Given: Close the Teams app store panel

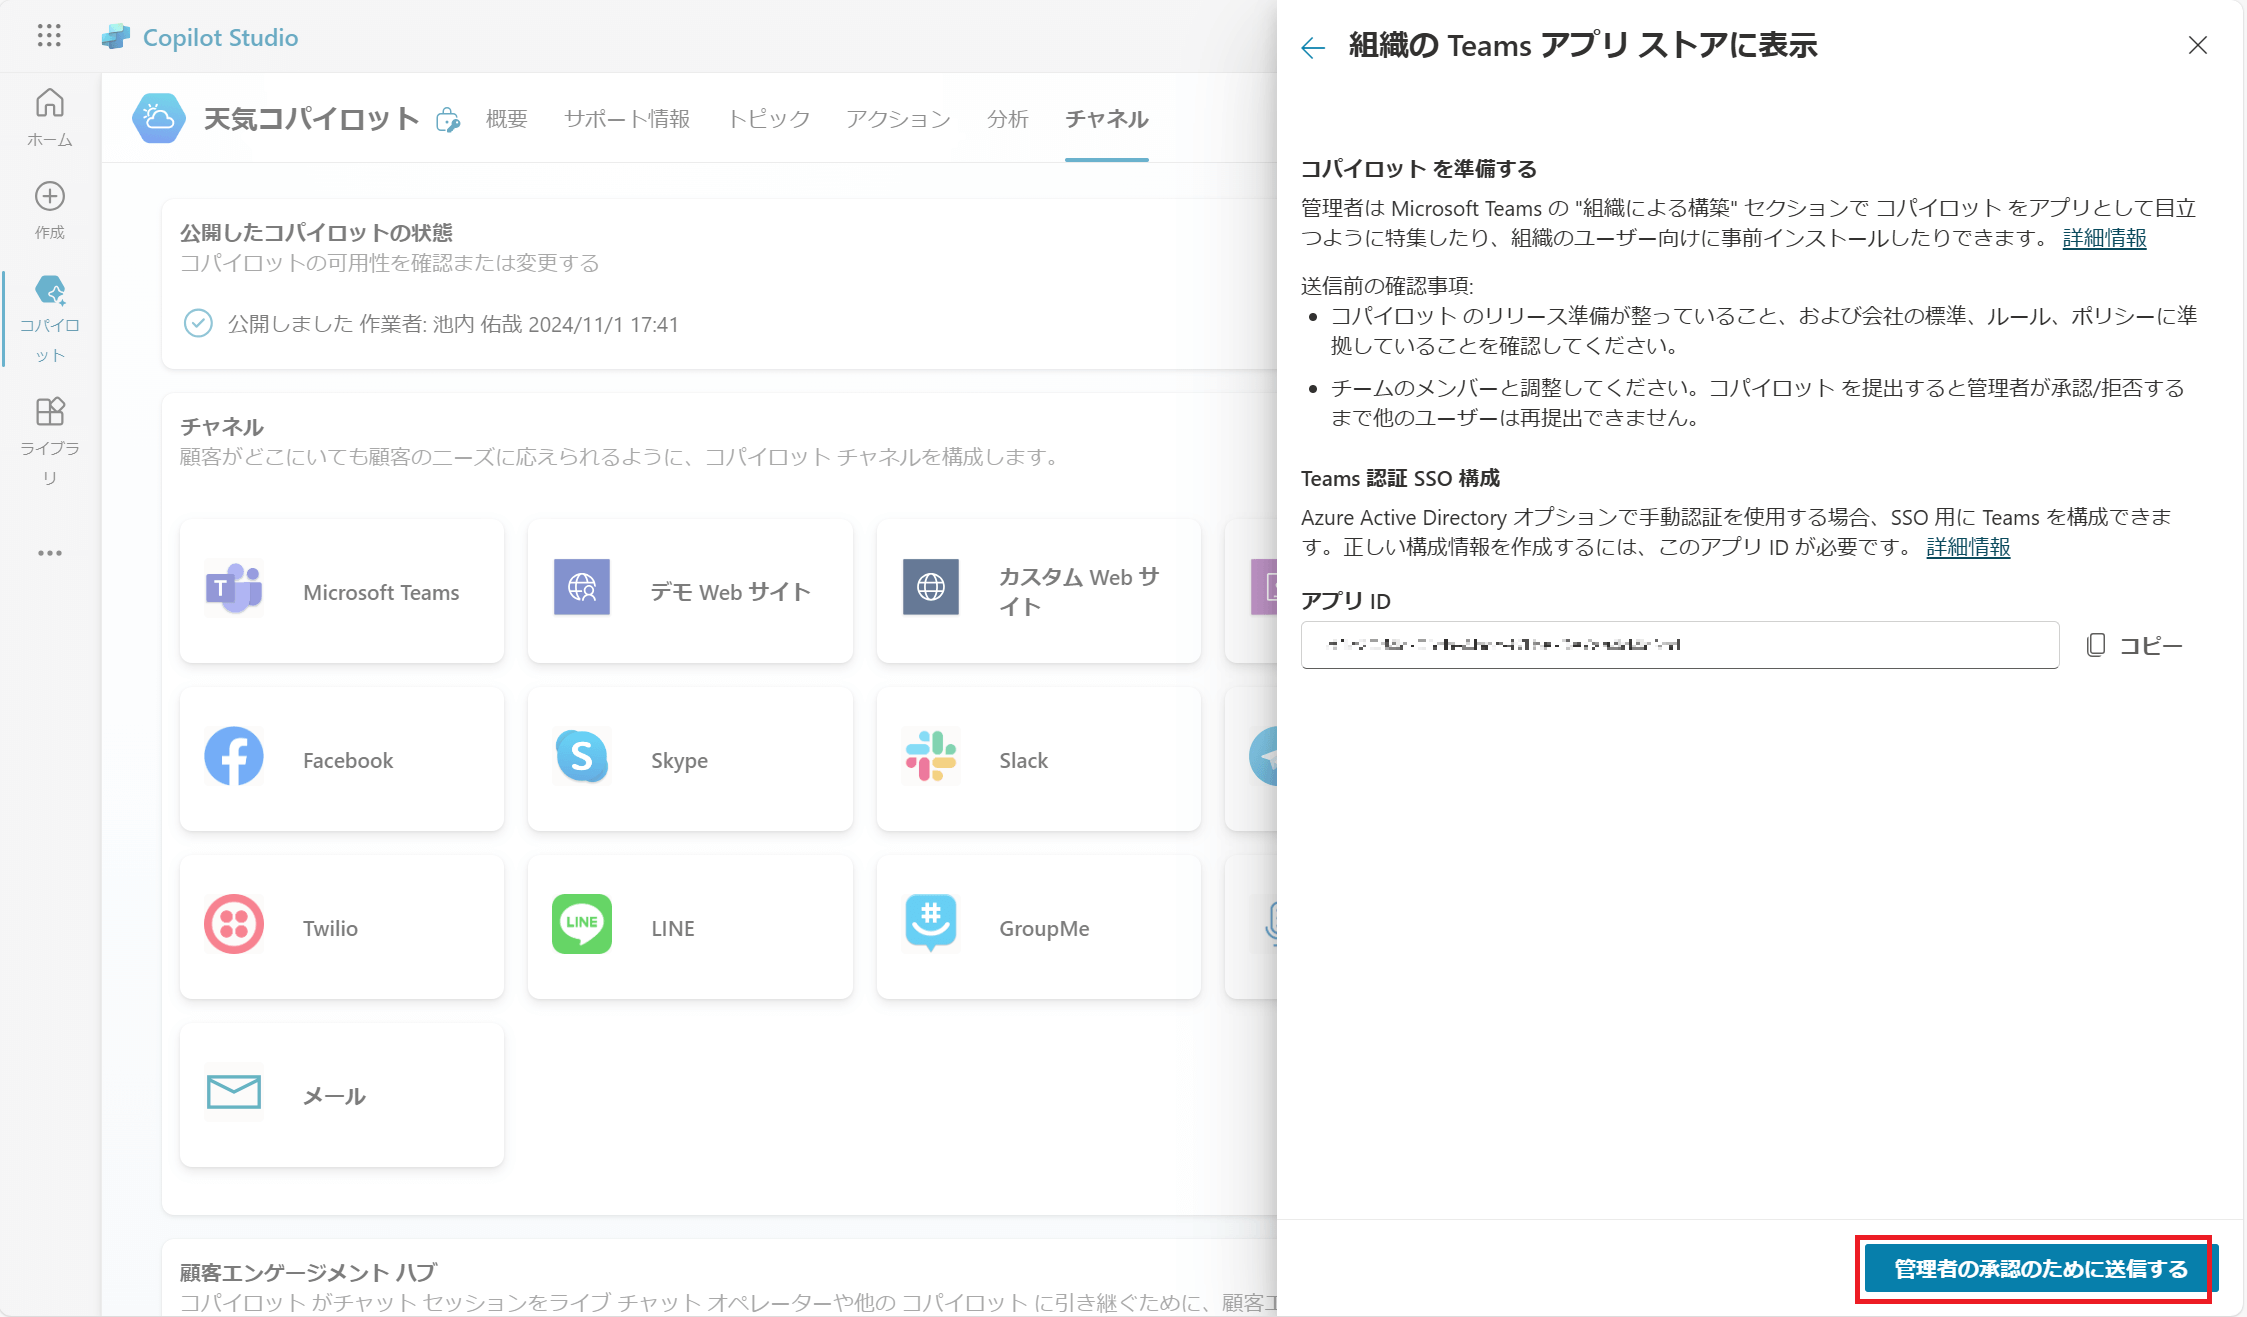Looking at the screenshot, I should (2198, 45).
